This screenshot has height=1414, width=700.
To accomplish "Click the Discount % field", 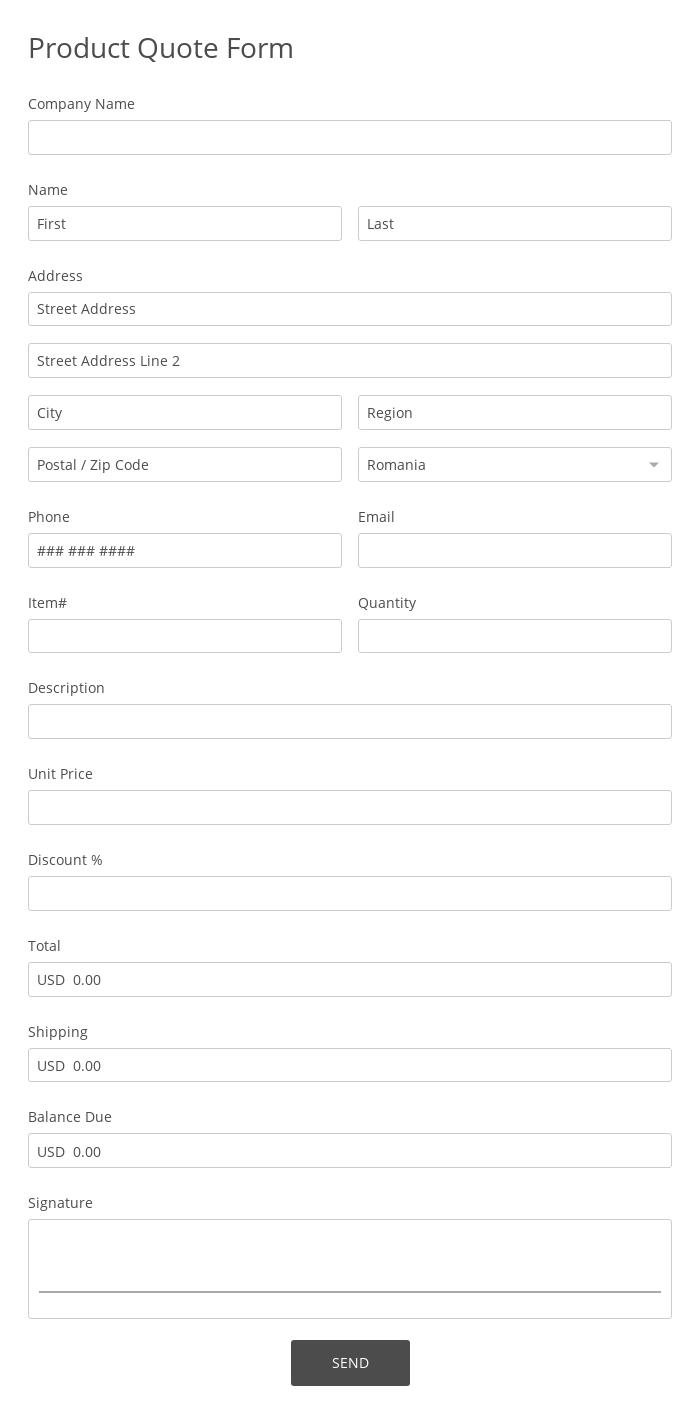I will click(x=350, y=893).
